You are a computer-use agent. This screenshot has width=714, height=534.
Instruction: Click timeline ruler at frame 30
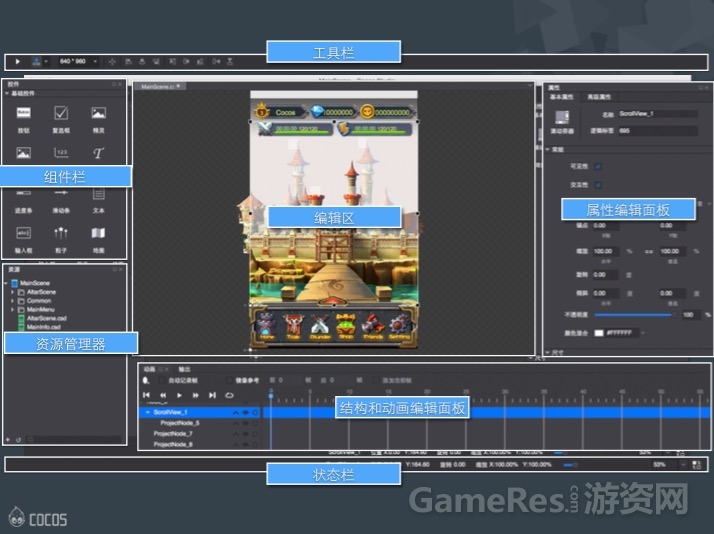point(505,392)
